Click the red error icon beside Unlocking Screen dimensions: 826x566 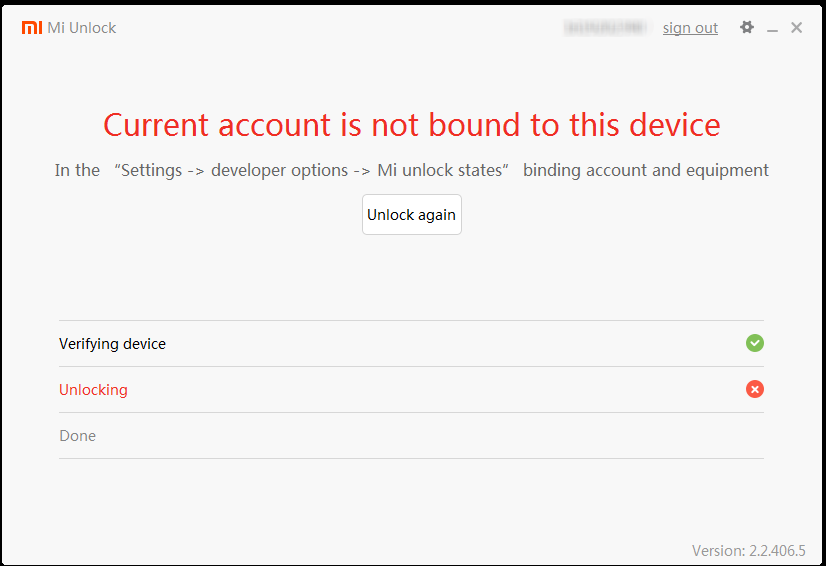click(755, 389)
